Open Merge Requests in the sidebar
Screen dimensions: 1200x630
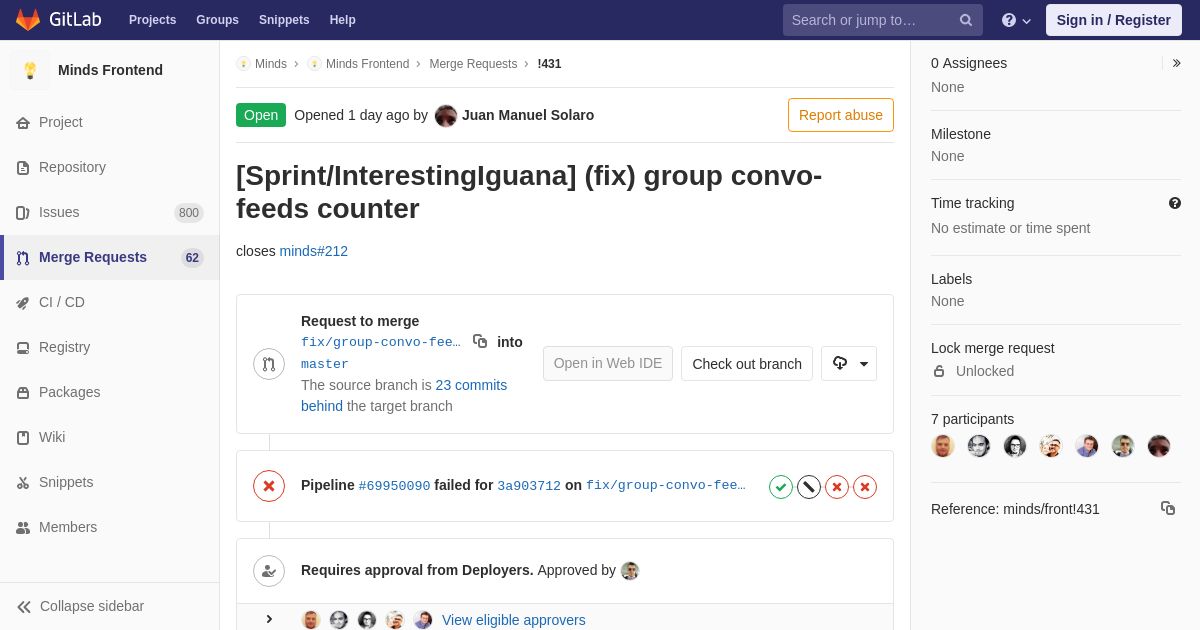[x=110, y=257]
